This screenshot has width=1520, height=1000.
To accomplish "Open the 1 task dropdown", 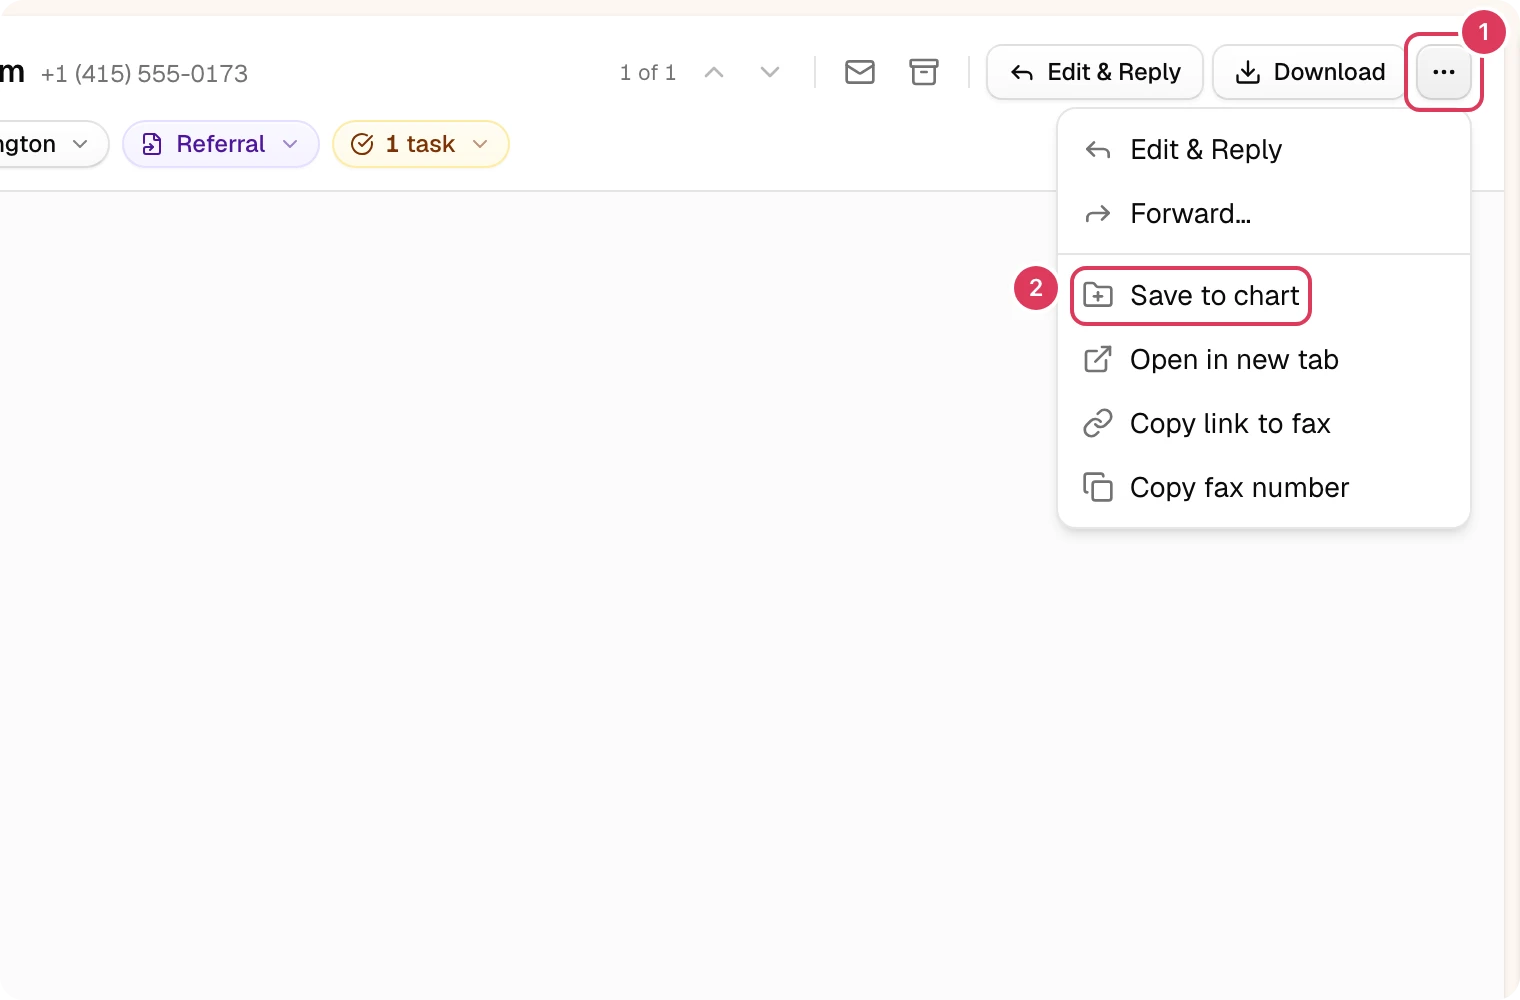I will (x=420, y=144).
